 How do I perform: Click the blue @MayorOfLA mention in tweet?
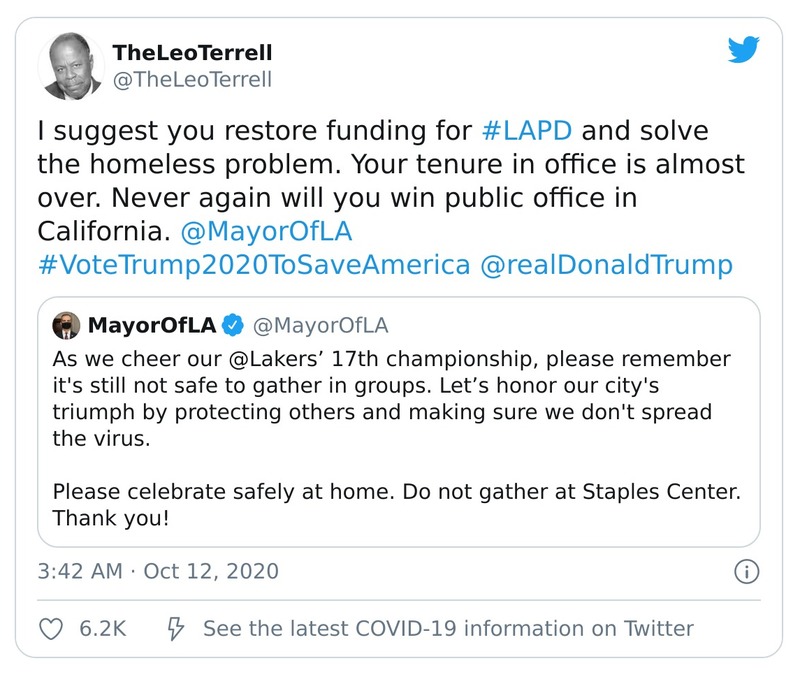click(x=265, y=231)
